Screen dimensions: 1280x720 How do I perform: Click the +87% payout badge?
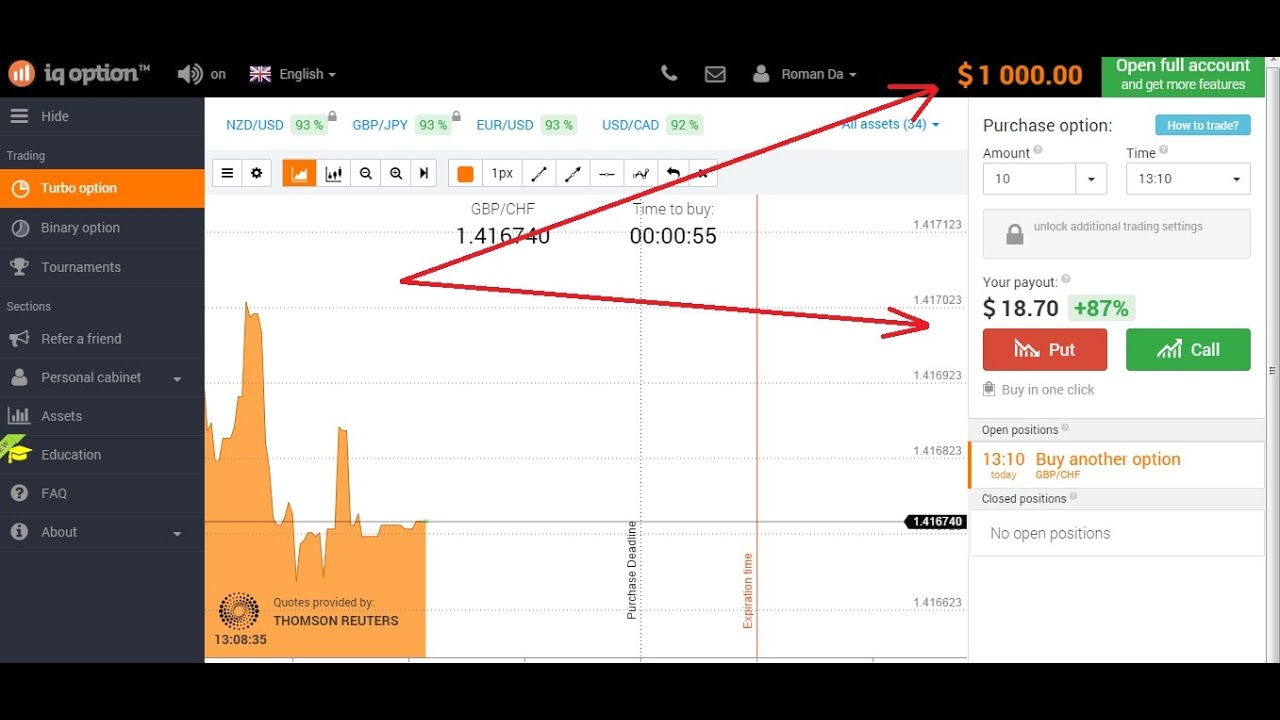1101,308
